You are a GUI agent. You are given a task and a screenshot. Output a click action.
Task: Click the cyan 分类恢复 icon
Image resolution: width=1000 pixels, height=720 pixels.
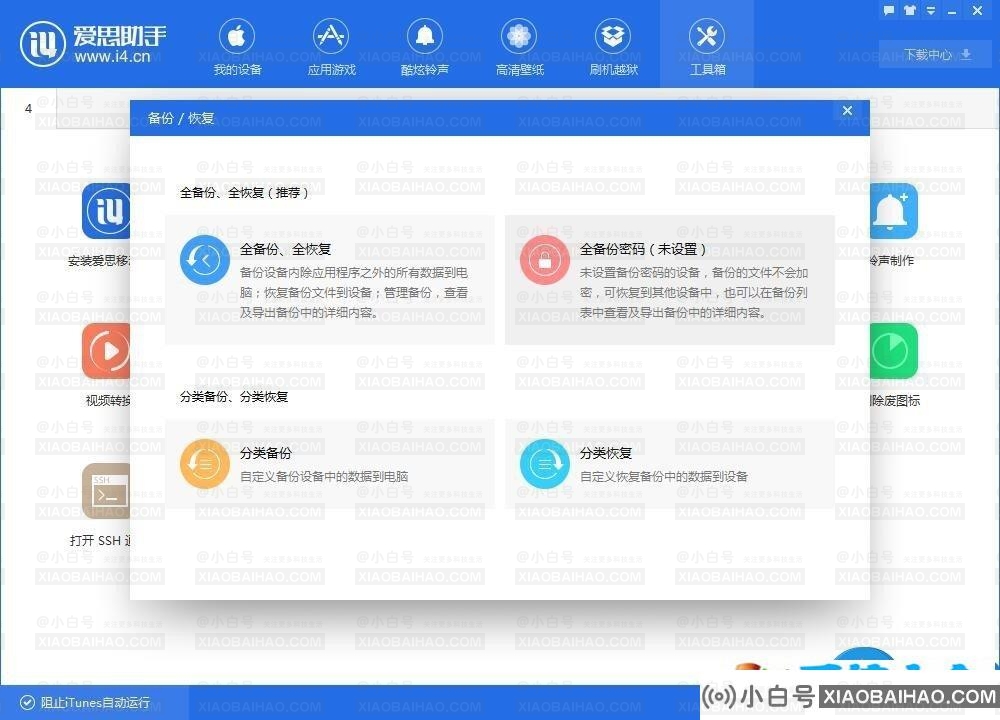coord(545,464)
